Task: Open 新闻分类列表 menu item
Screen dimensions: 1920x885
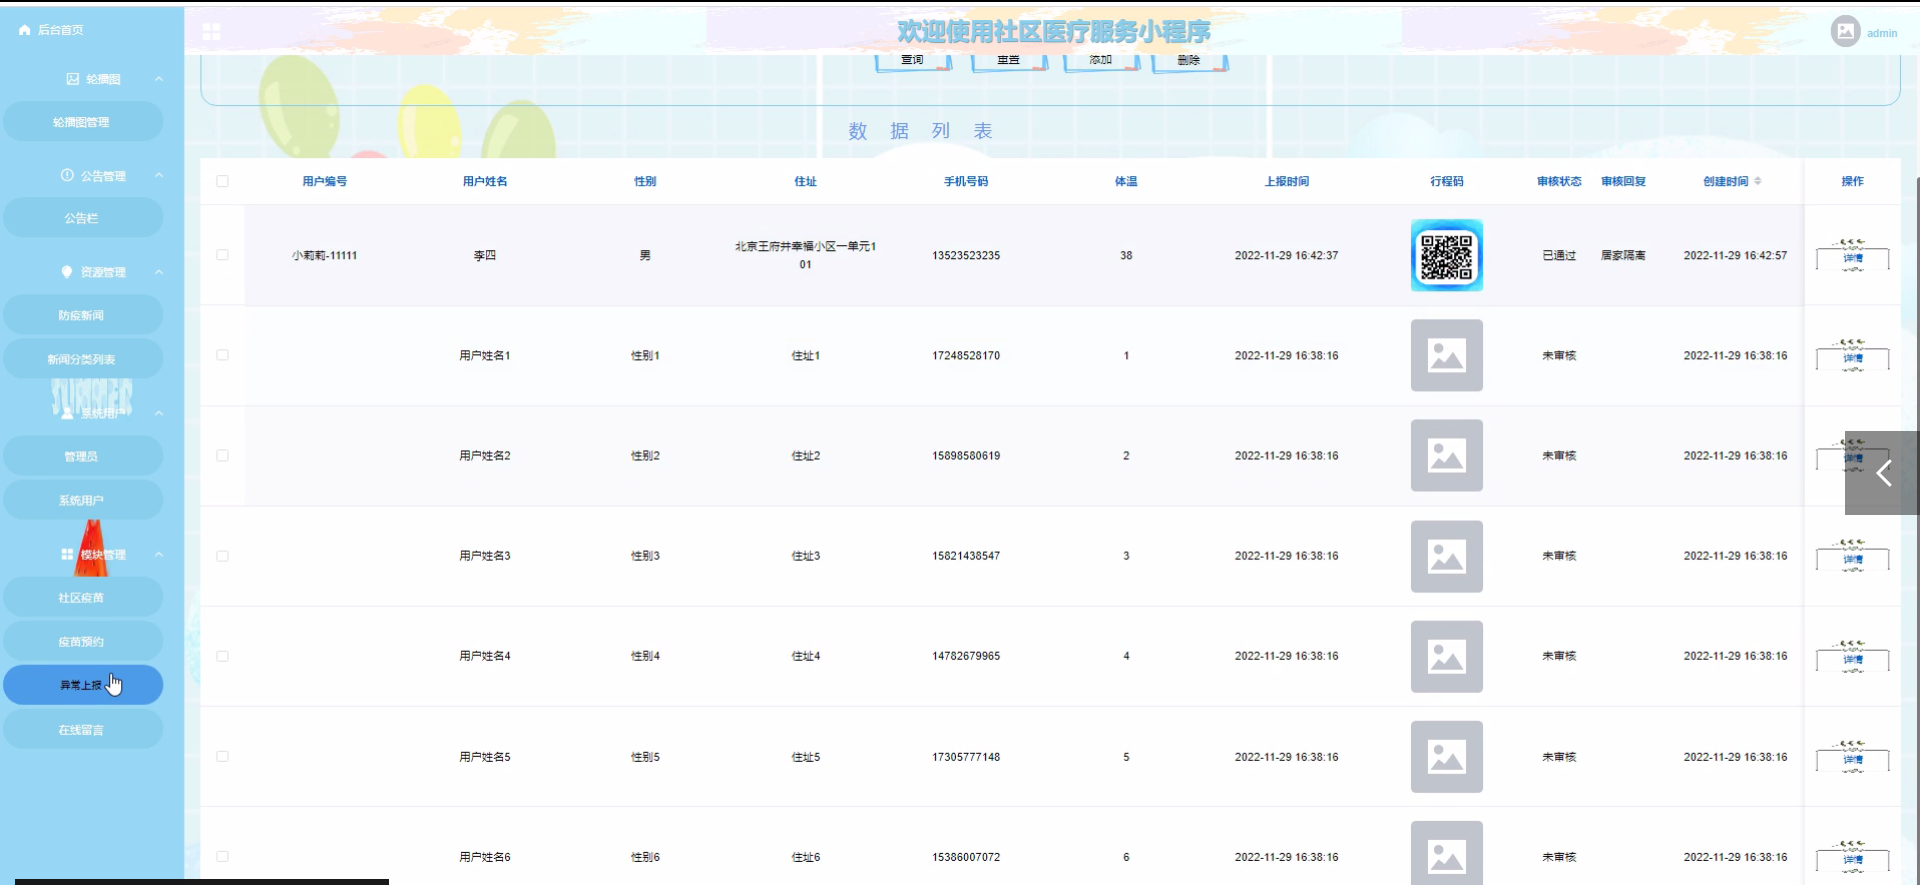Action: click(83, 359)
